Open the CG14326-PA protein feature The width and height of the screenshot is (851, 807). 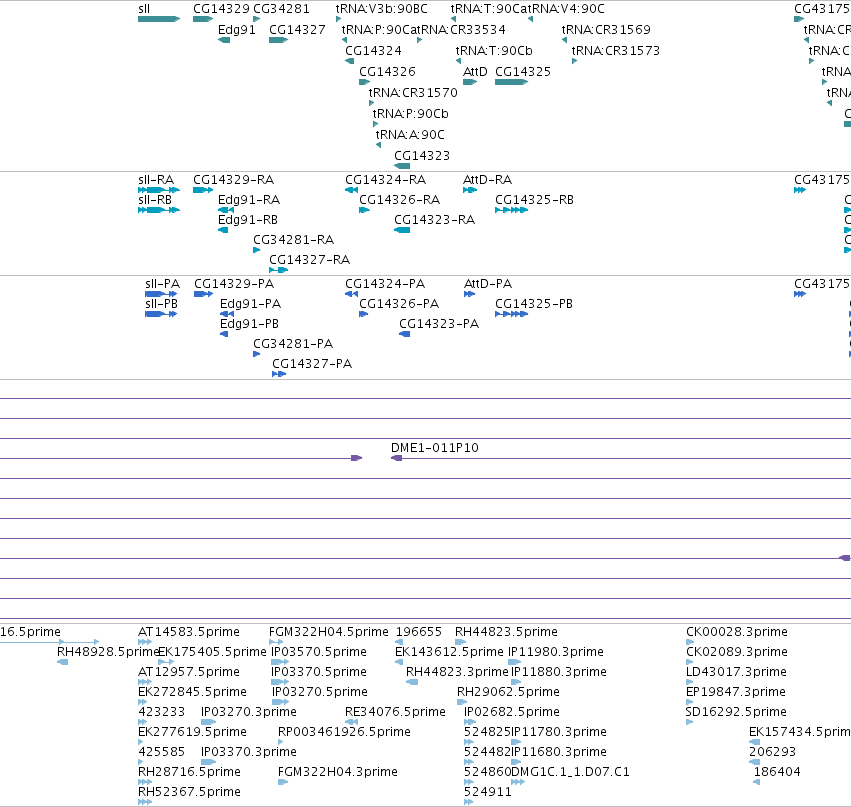pos(364,314)
